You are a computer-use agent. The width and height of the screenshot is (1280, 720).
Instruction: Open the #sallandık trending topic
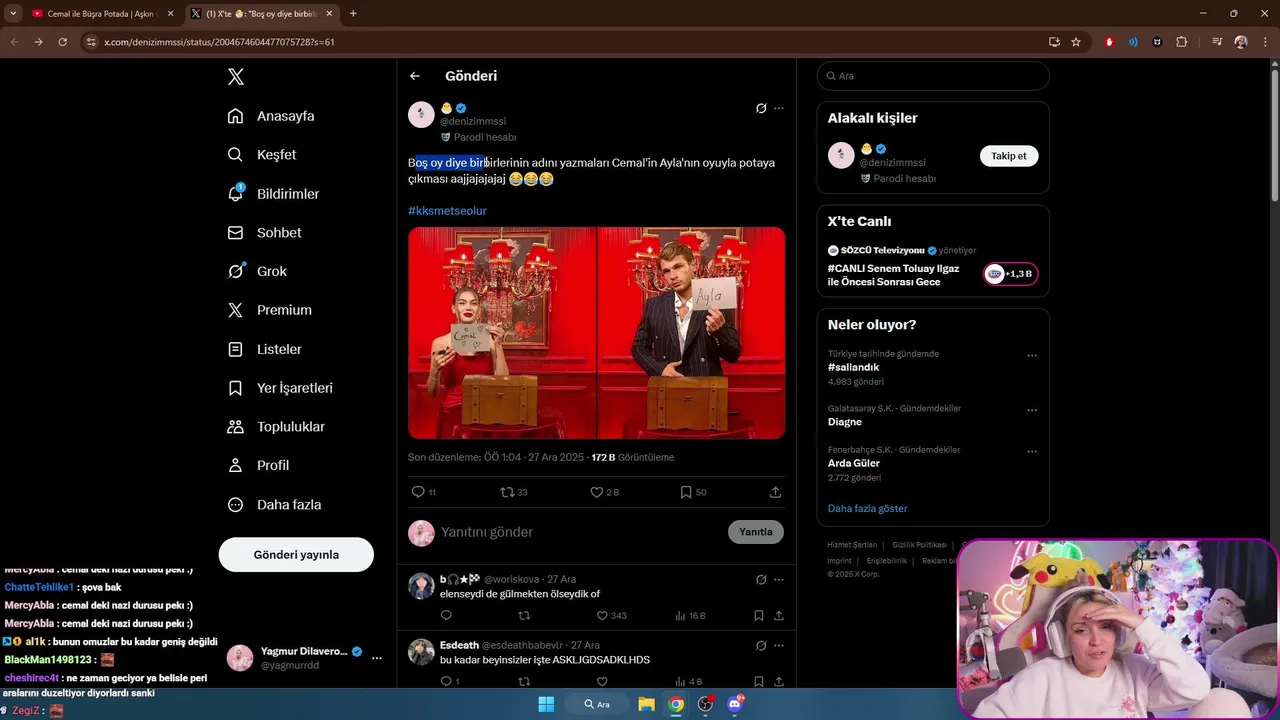[853, 367]
